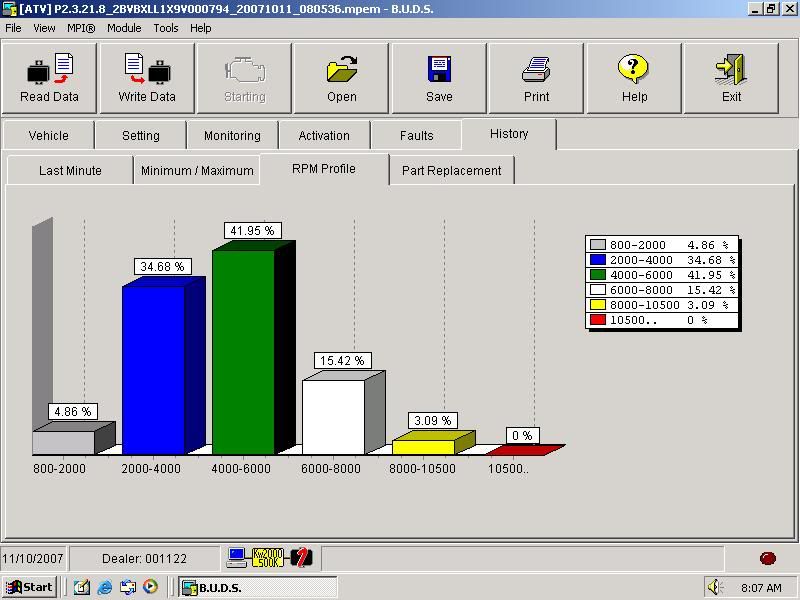This screenshot has width=800, height=600.
Task: Click the KW2000 500K protocol status icon
Action: (x=267, y=558)
